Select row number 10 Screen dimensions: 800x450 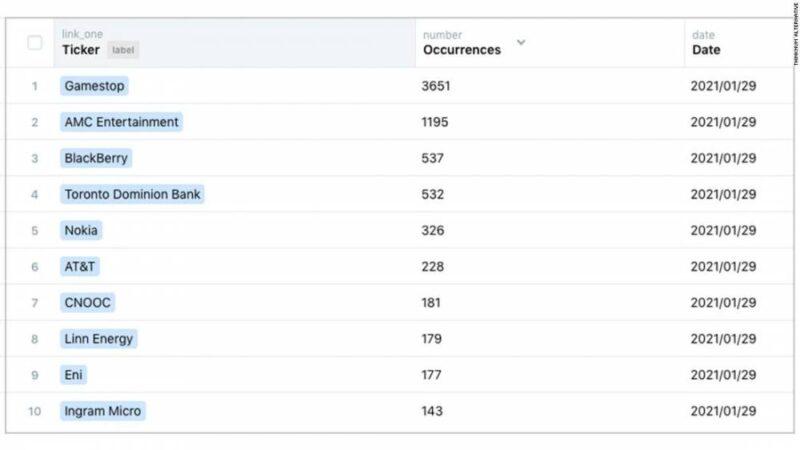click(35, 411)
